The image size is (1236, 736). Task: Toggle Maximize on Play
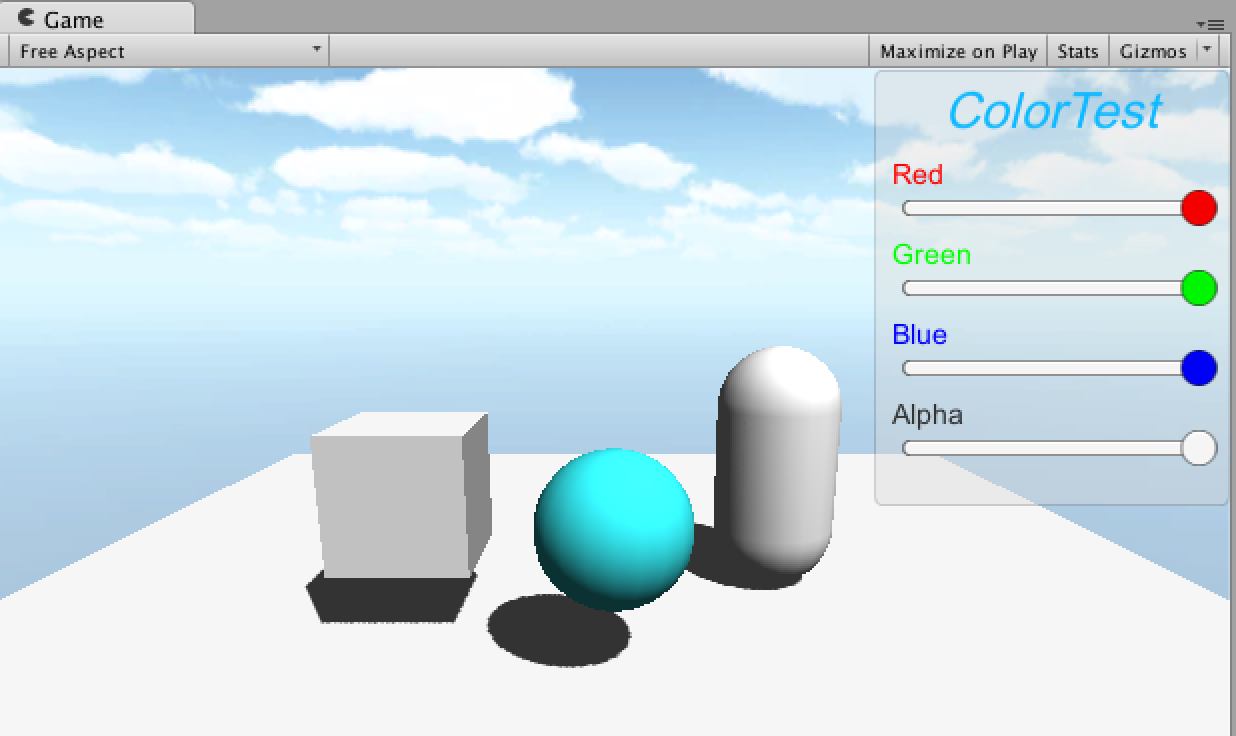coord(958,51)
